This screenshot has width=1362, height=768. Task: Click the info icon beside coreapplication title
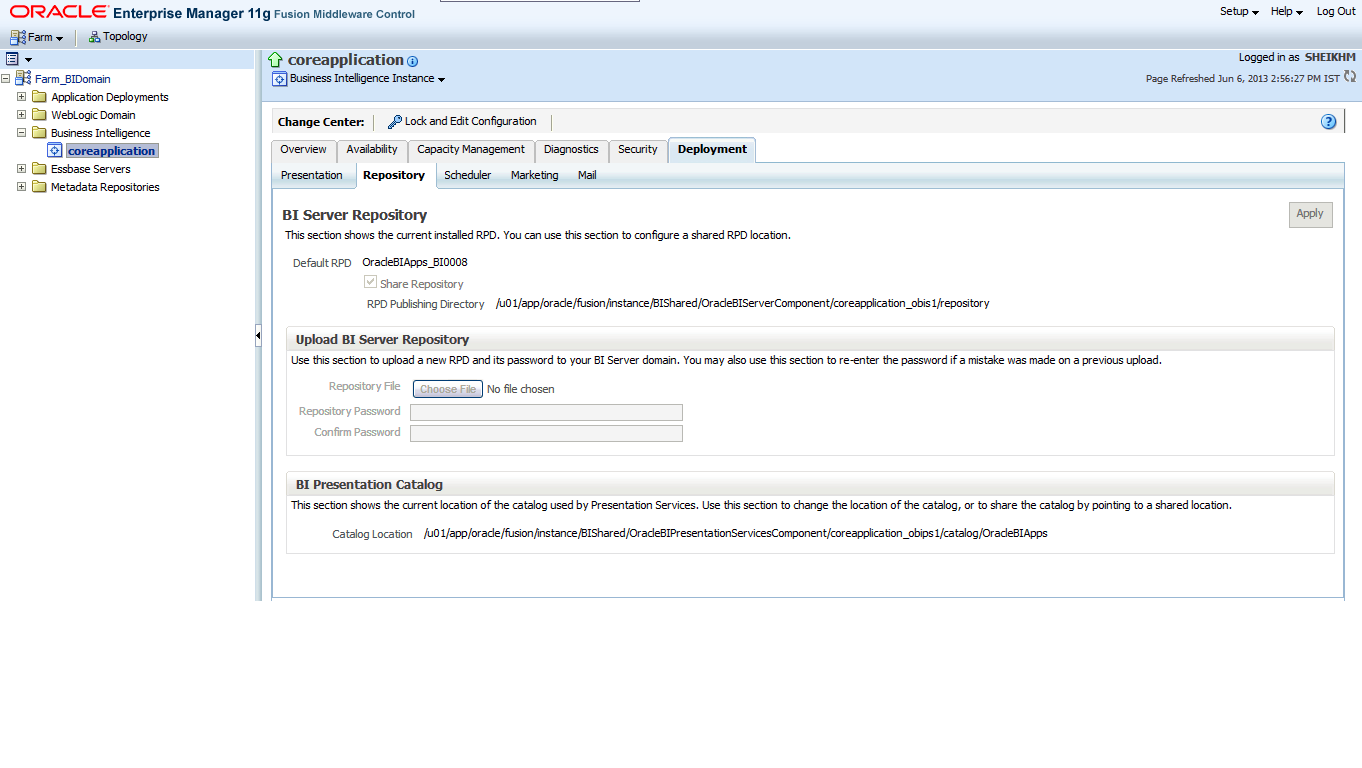coord(412,60)
